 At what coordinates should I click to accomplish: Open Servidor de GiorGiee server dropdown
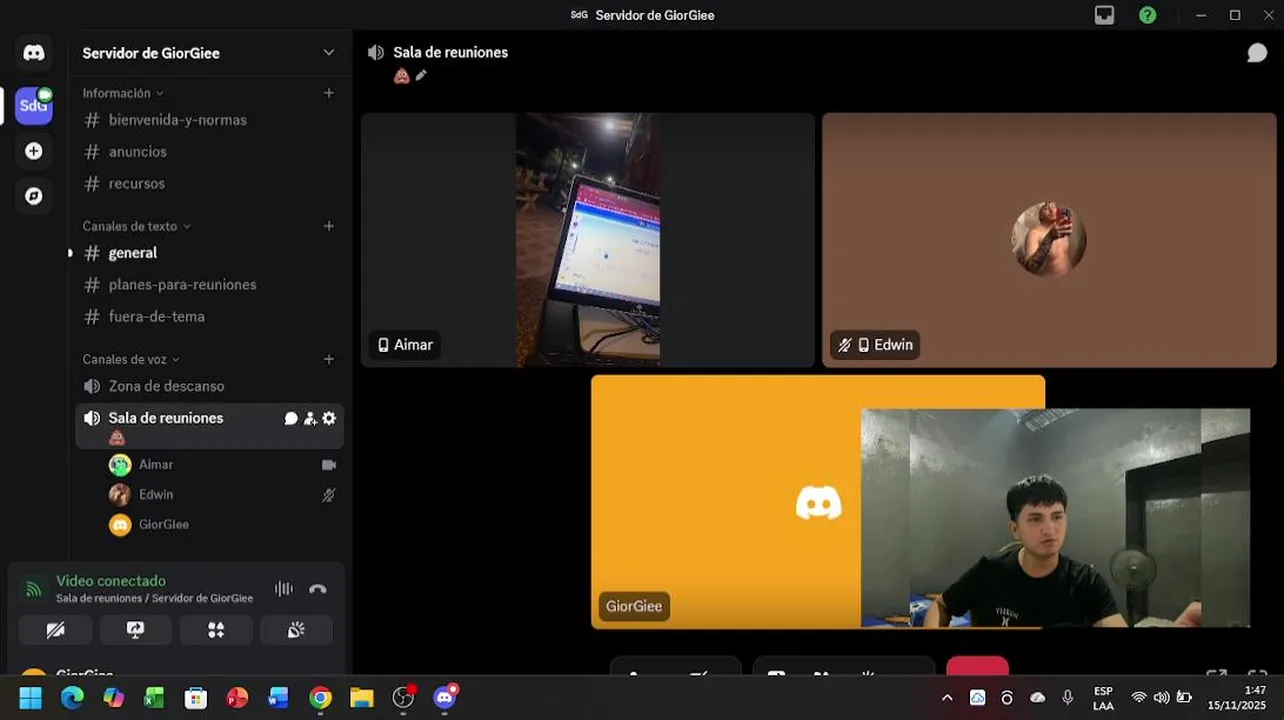click(x=329, y=53)
